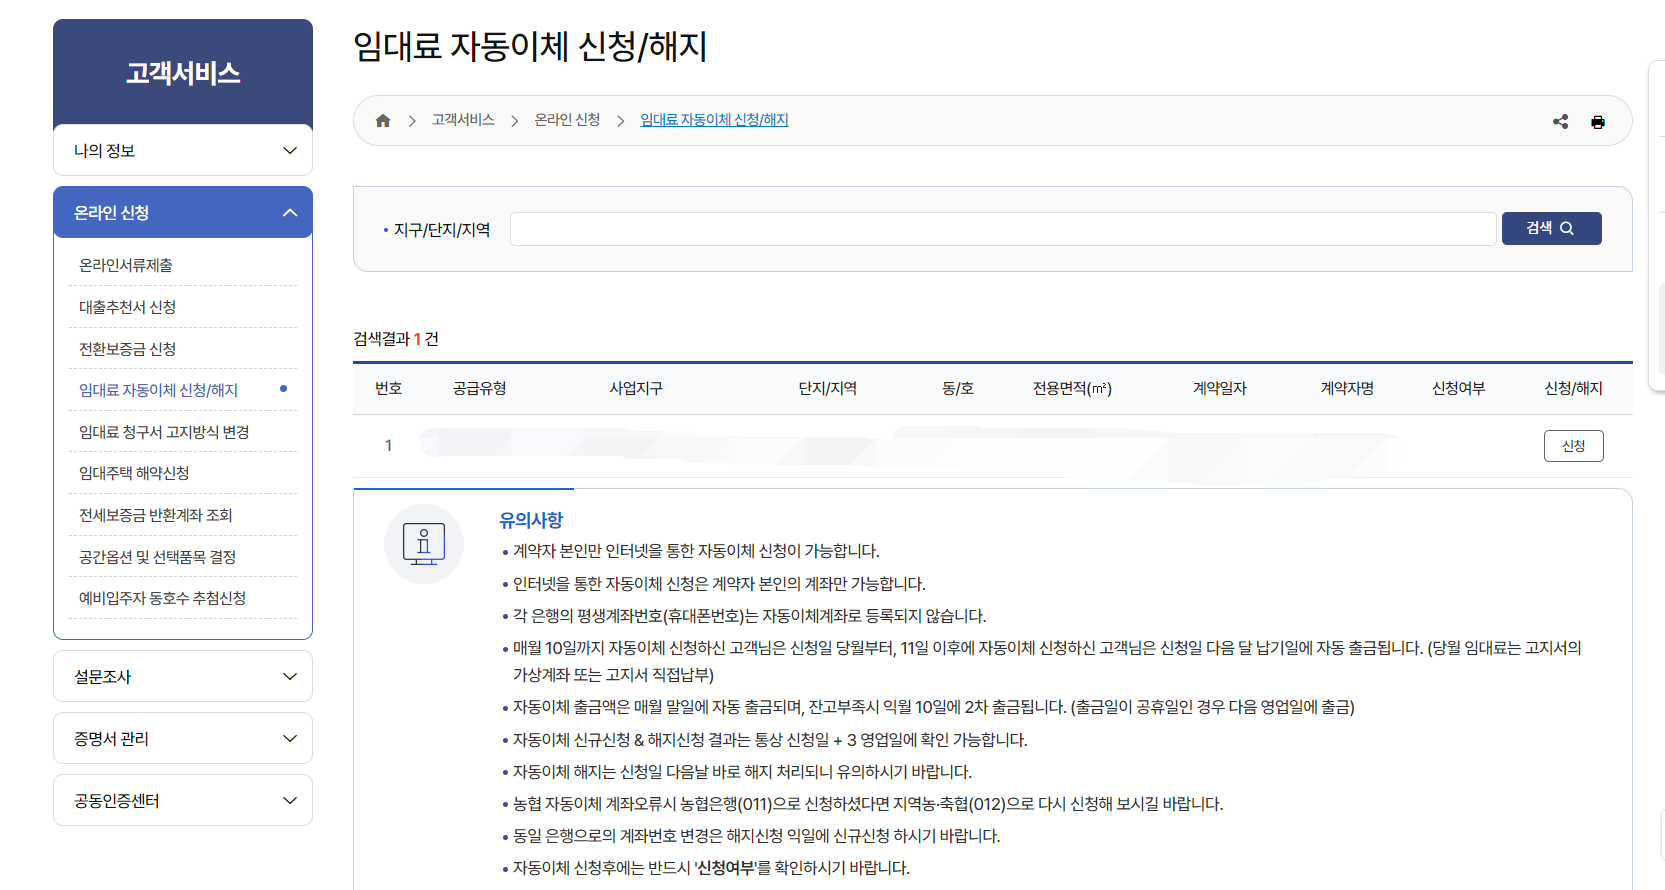Screen dimensions: 1665x890
Task: Select 임대료 자동이체 신청/해지 sidebar item
Action: tap(158, 390)
